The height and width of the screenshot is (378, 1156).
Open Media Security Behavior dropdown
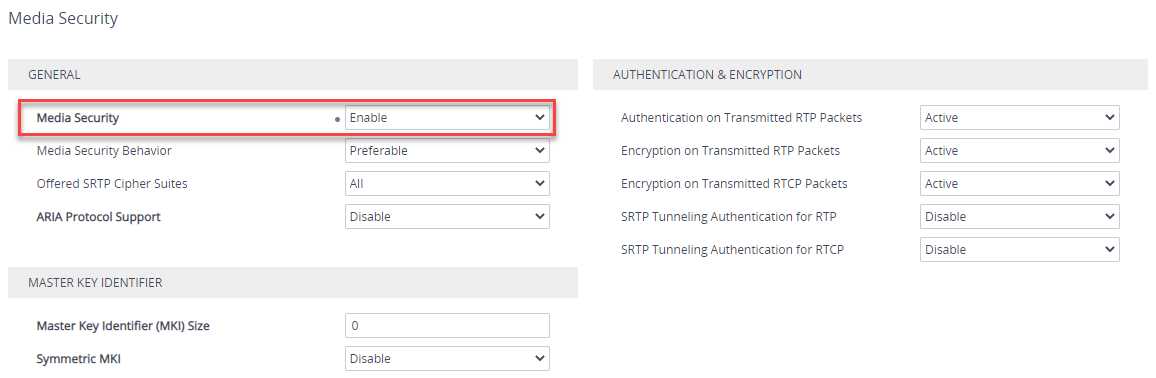pyautogui.click(x=447, y=151)
